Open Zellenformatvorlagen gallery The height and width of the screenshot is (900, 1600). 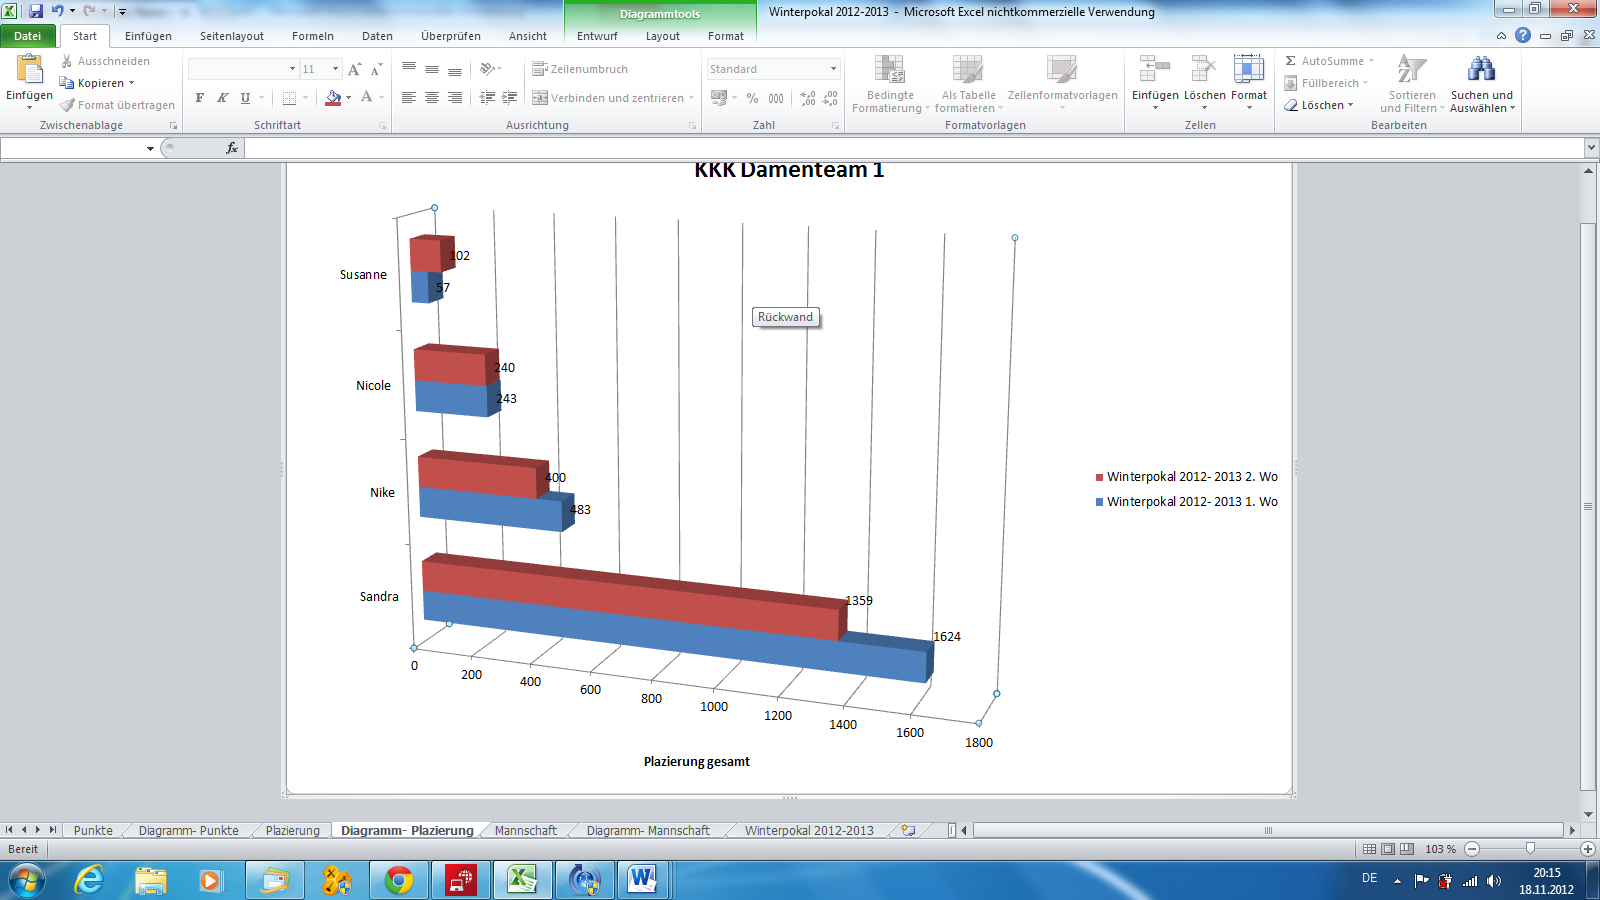[x=1062, y=84]
